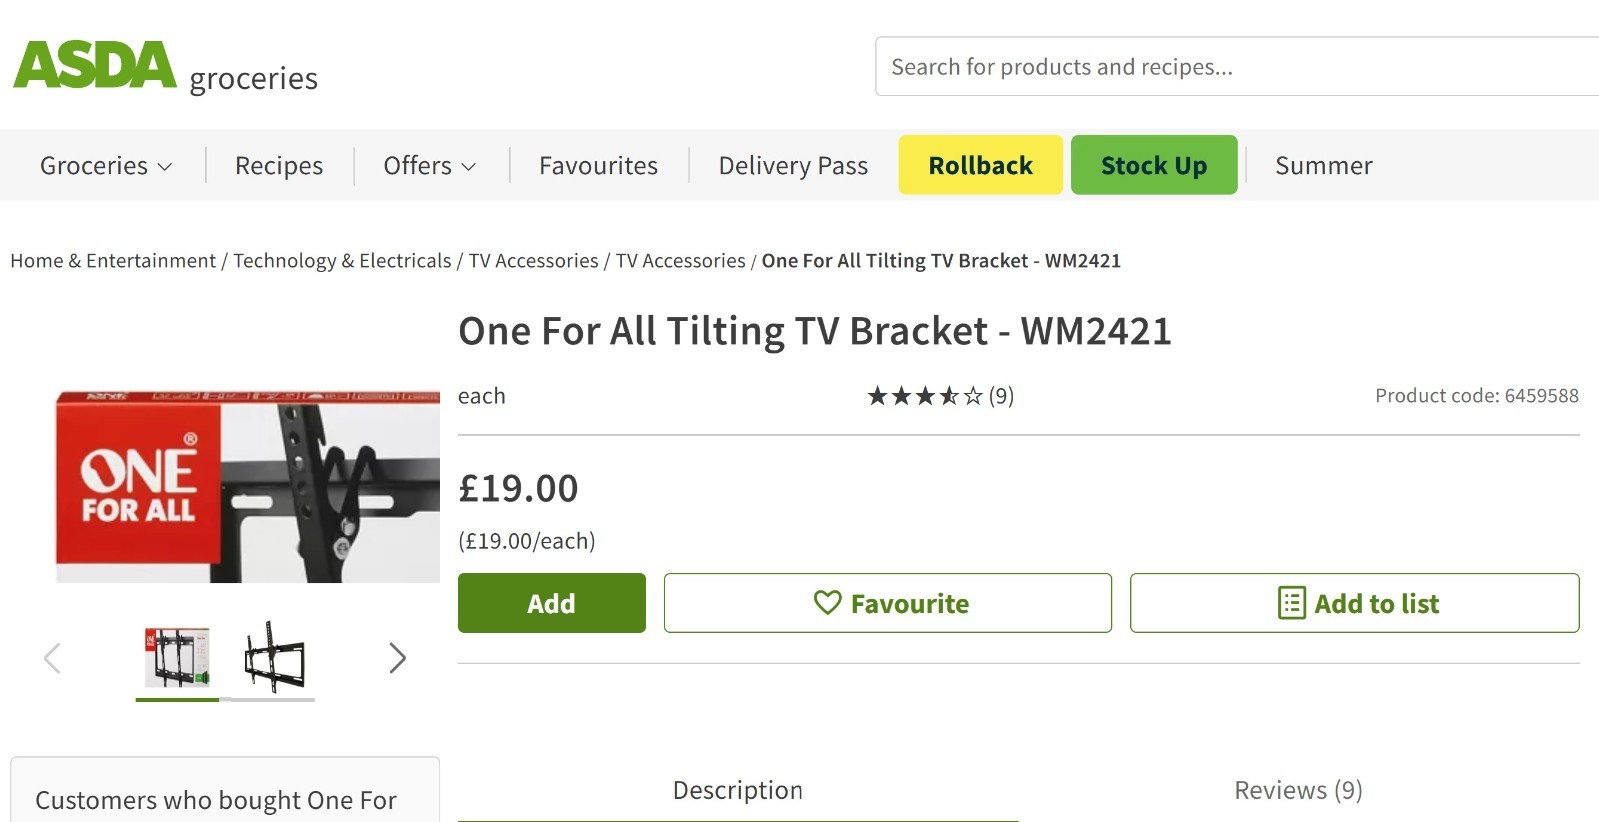Select the second product thumbnail image
The width and height of the screenshot is (1599, 822).
[x=273, y=657]
